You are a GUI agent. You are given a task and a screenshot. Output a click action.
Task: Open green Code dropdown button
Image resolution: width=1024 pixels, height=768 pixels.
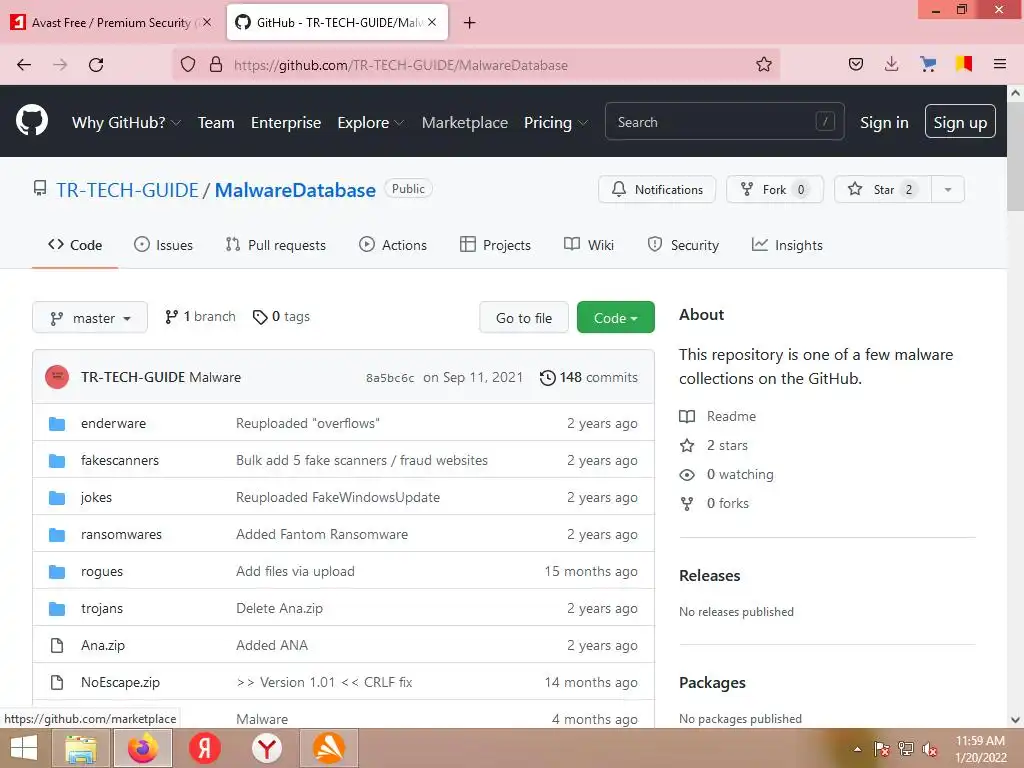click(615, 317)
